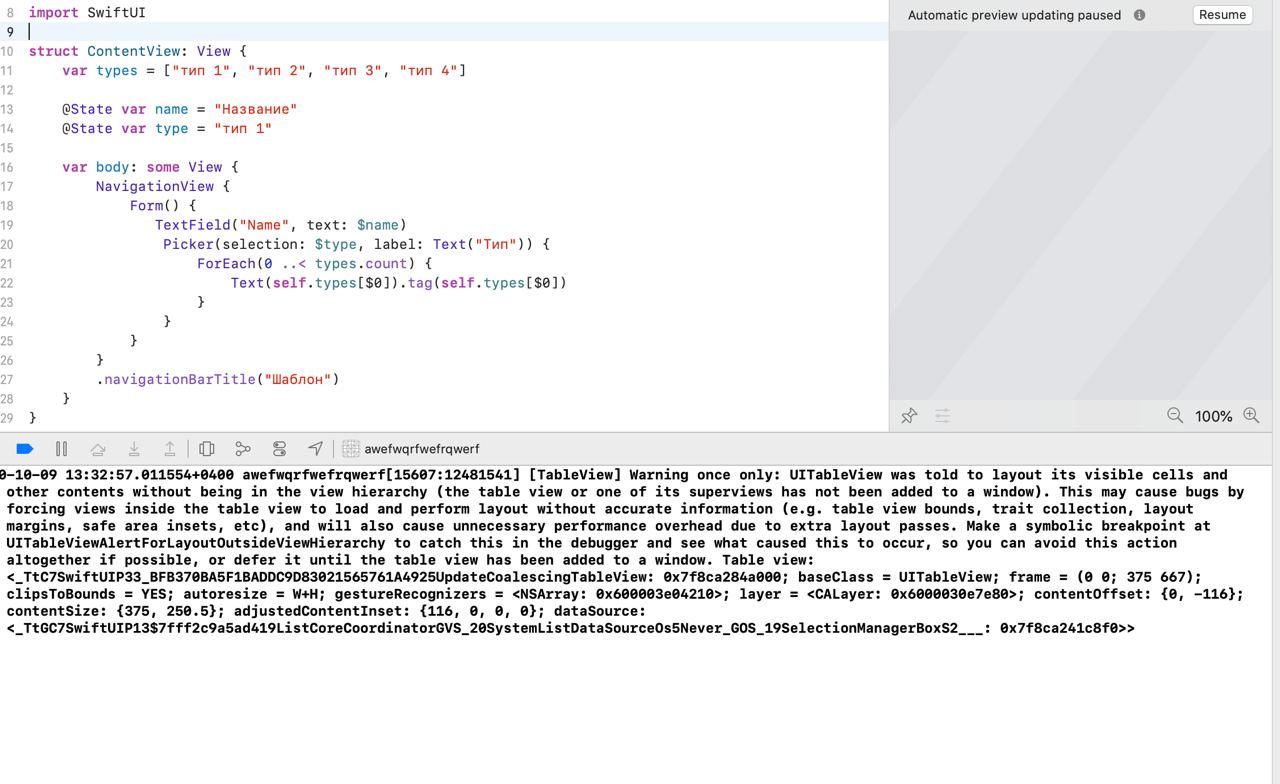Click the Step Out debug button

coord(170,449)
